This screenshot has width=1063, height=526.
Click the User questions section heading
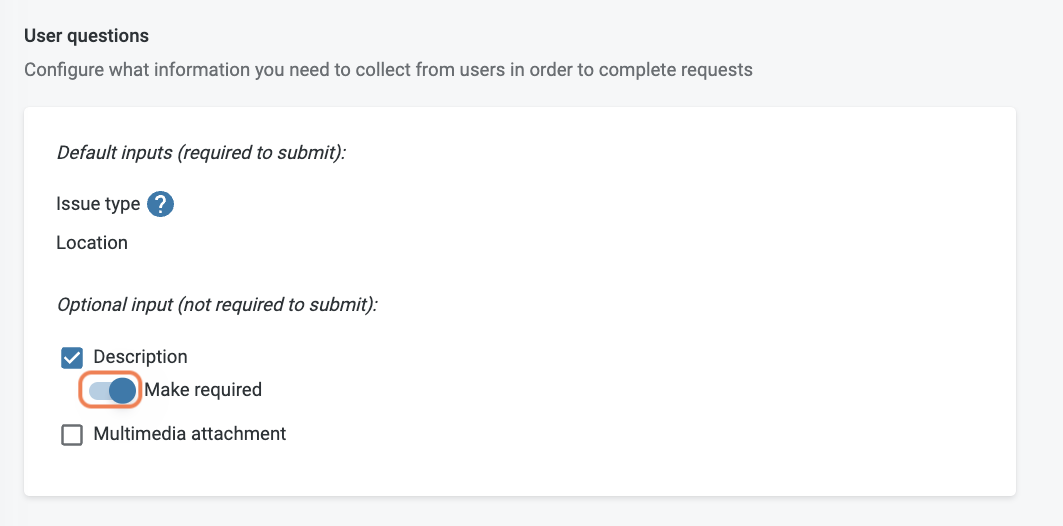[x=86, y=35]
